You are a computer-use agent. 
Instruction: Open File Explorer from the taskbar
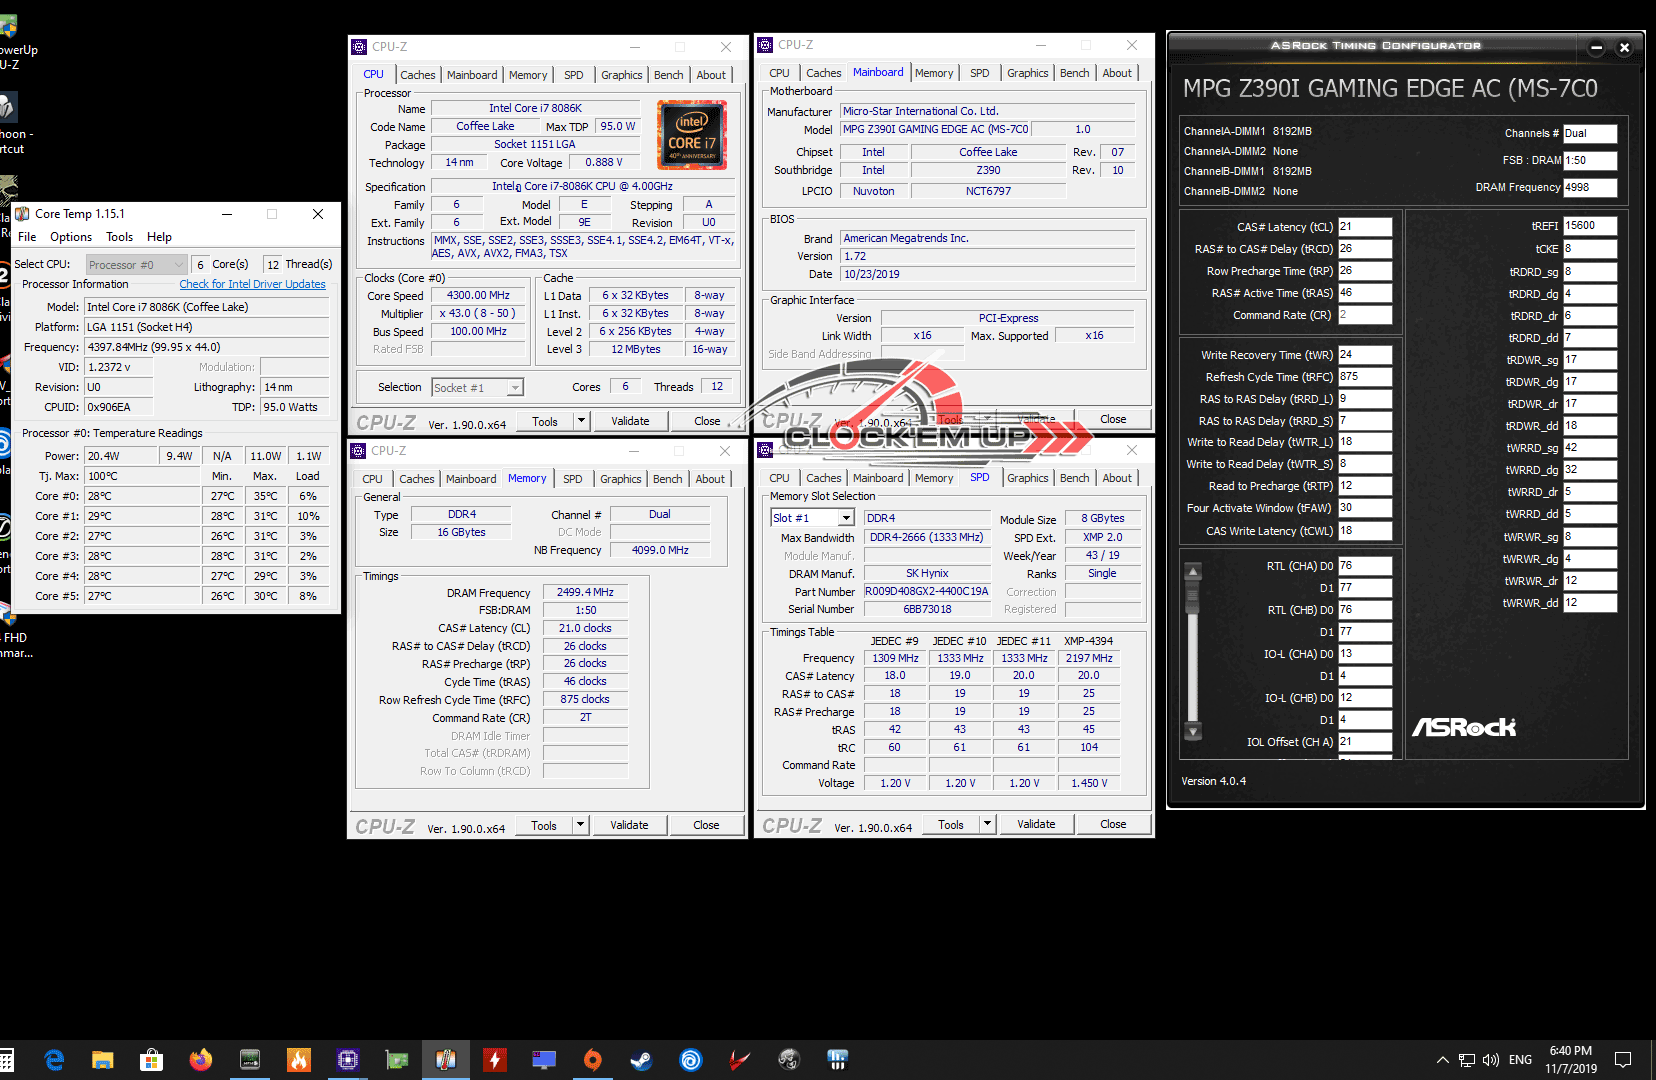(x=103, y=1060)
